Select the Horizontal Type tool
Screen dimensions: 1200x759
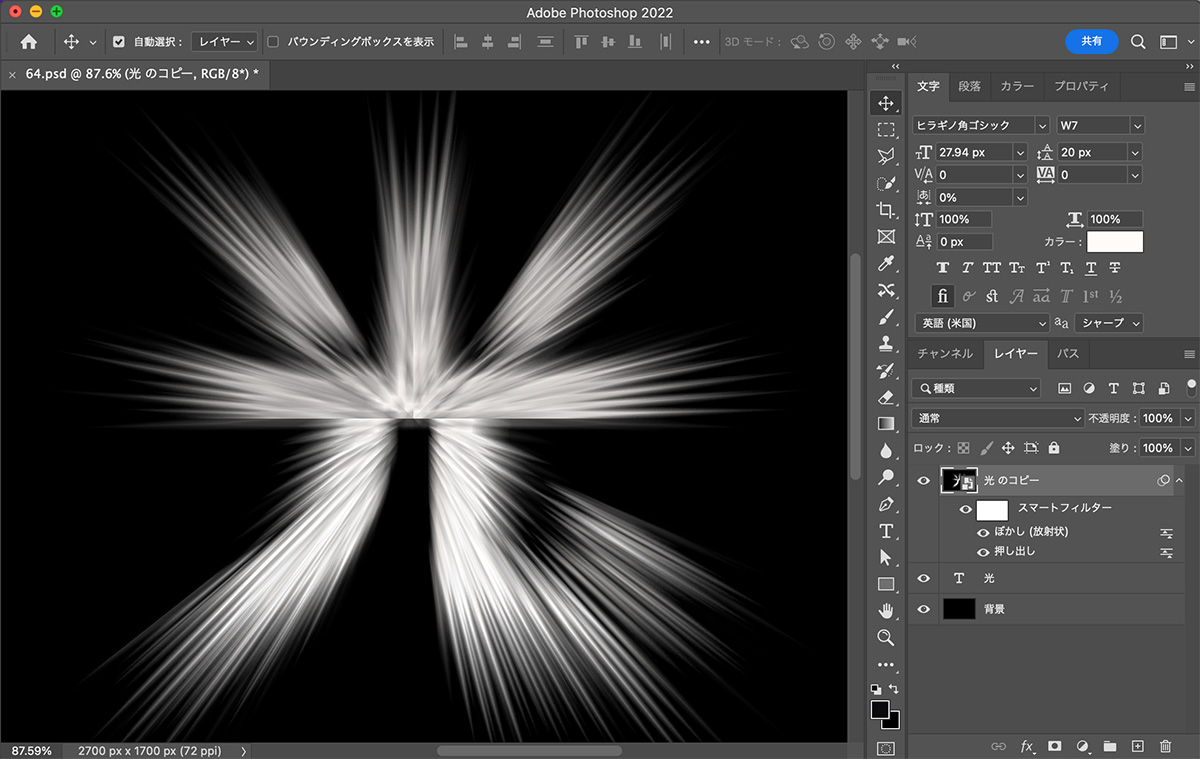pyautogui.click(x=885, y=531)
